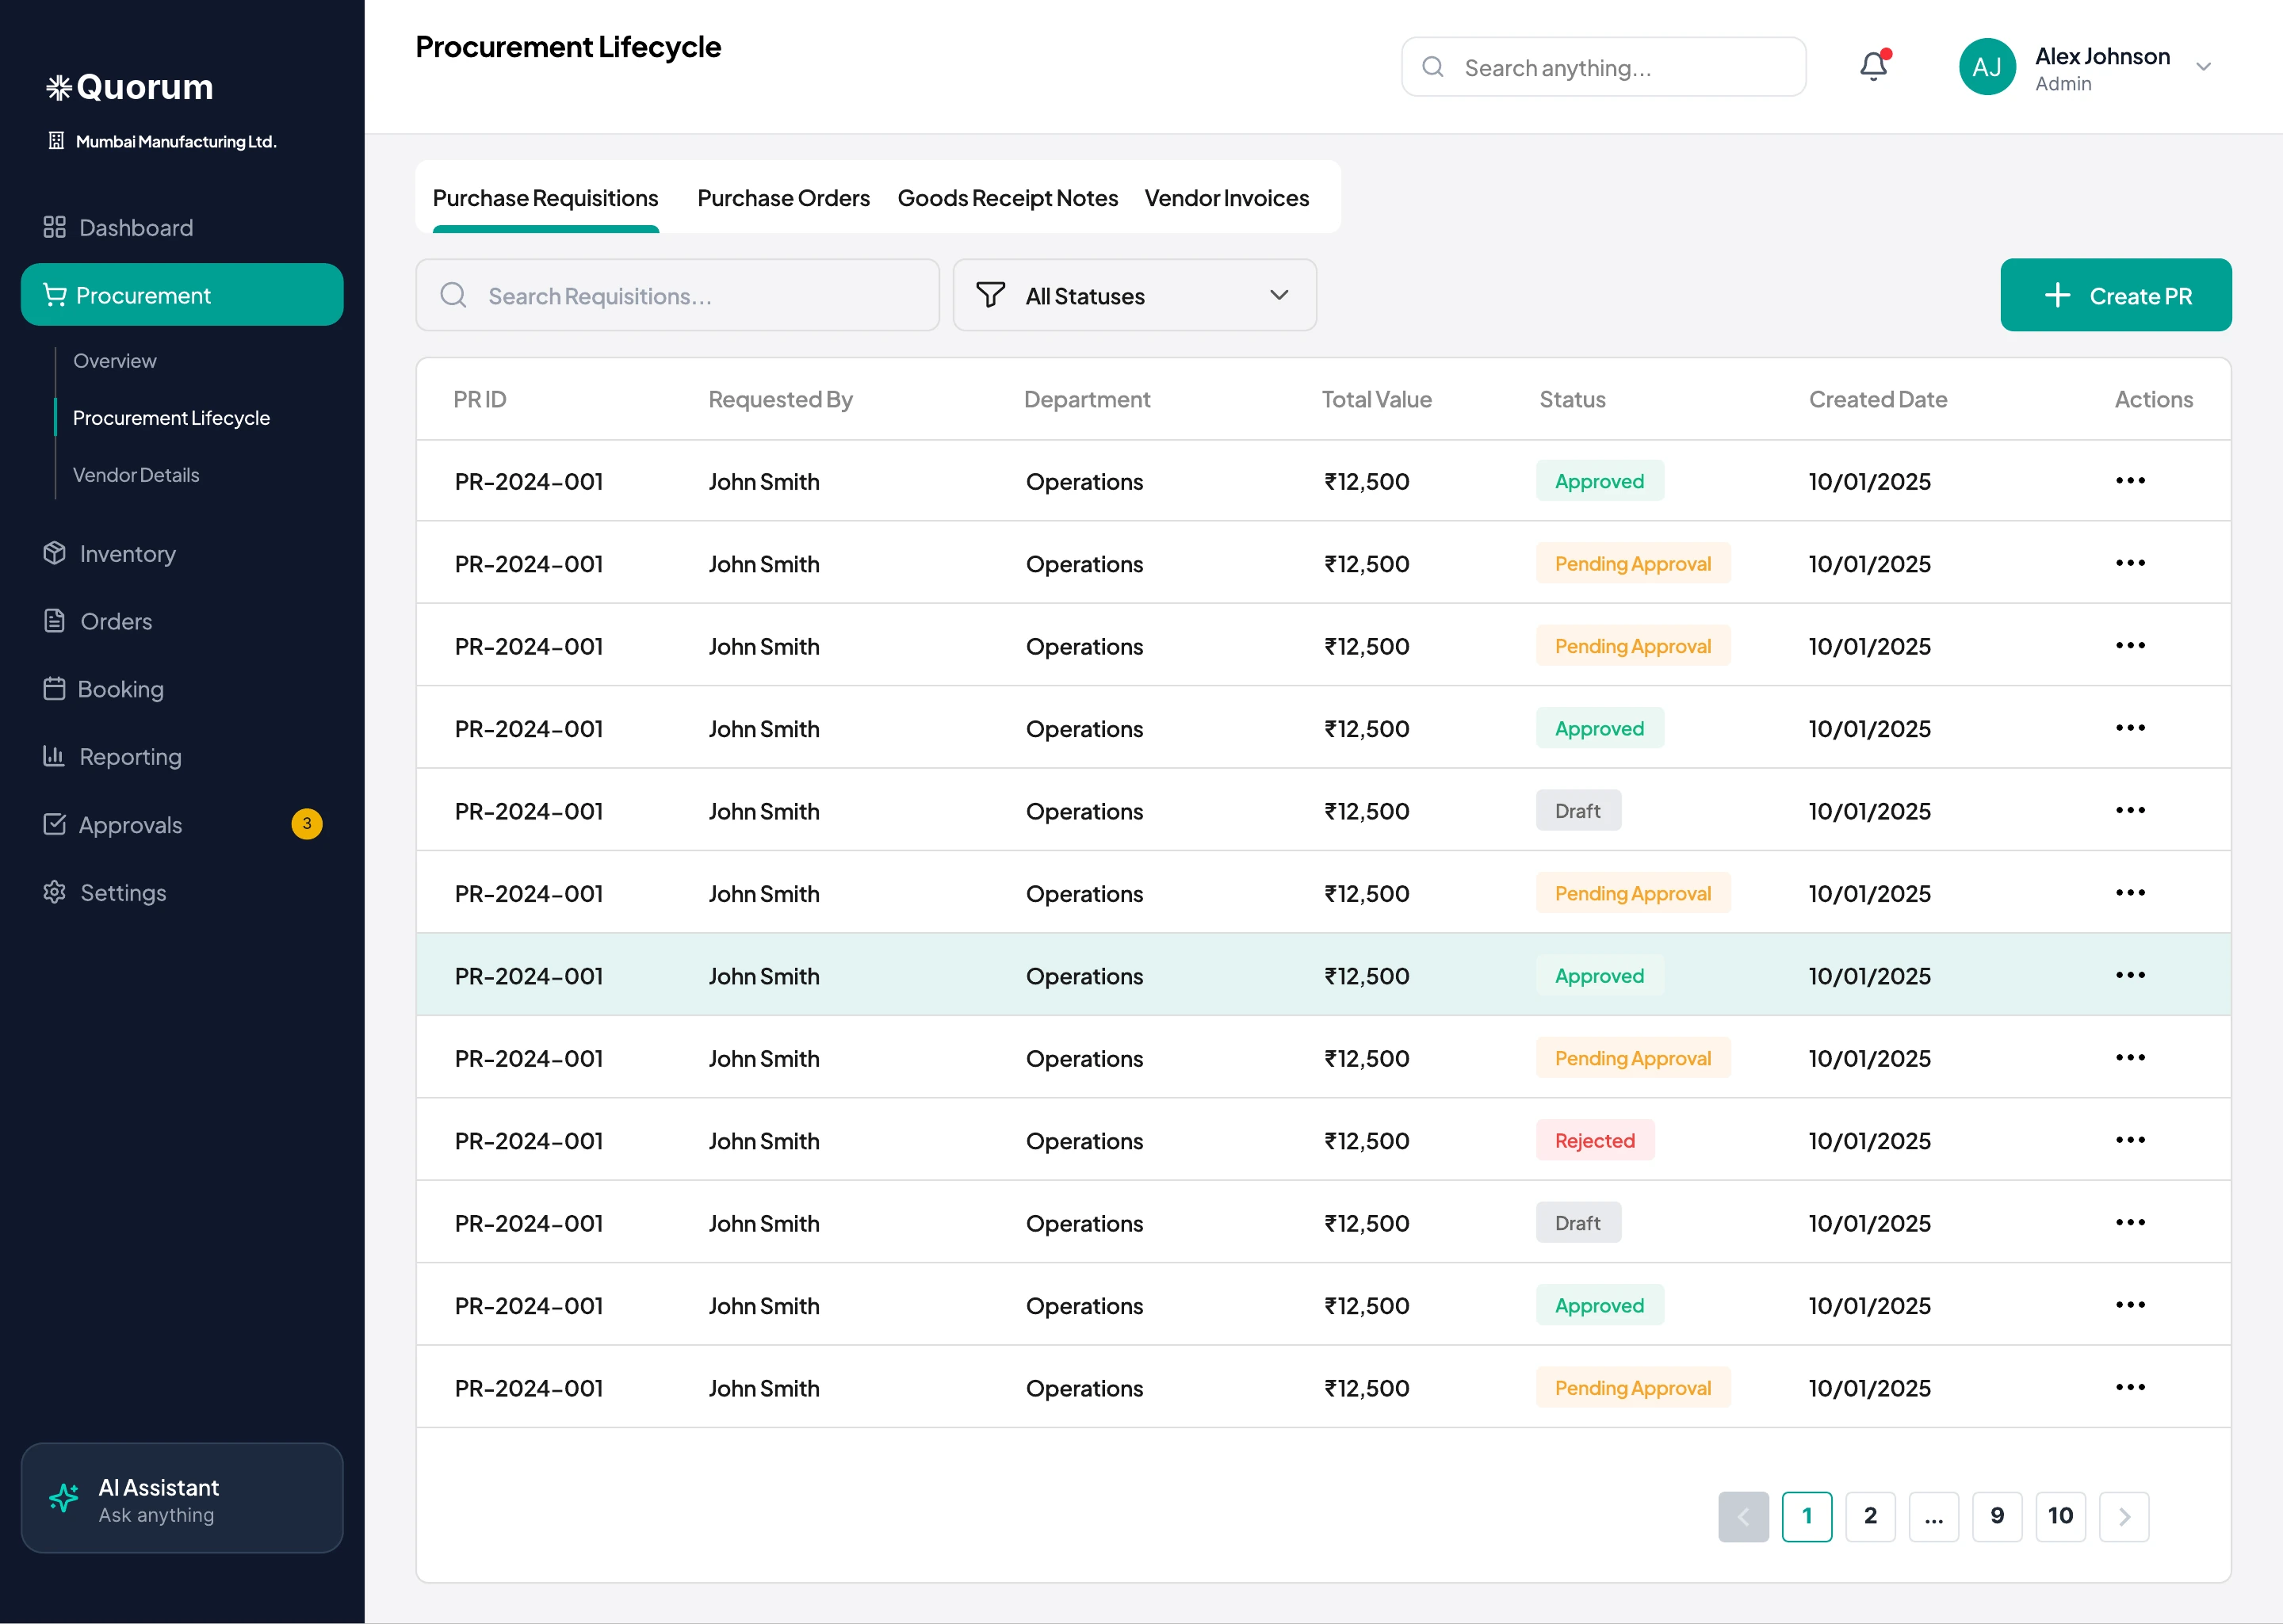Viewport: 2283px width, 1624px height.
Task: Switch to Goods Receipt Notes tab
Action: click(x=1007, y=198)
